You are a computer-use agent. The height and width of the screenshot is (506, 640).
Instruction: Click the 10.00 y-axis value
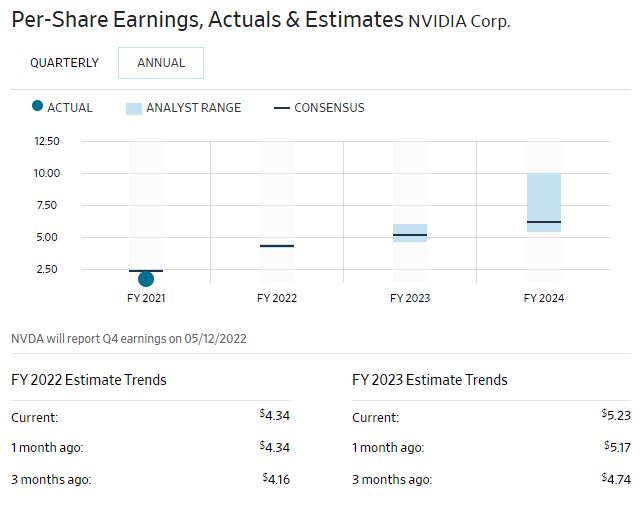[x=47, y=173]
